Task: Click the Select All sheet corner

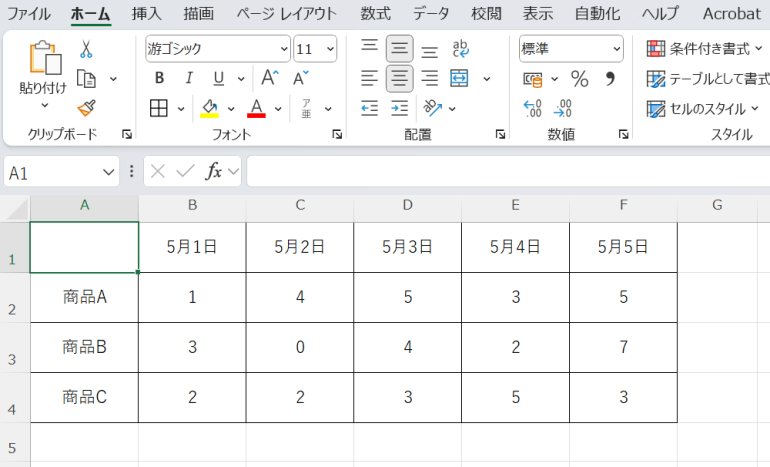Action: click(15, 208)
